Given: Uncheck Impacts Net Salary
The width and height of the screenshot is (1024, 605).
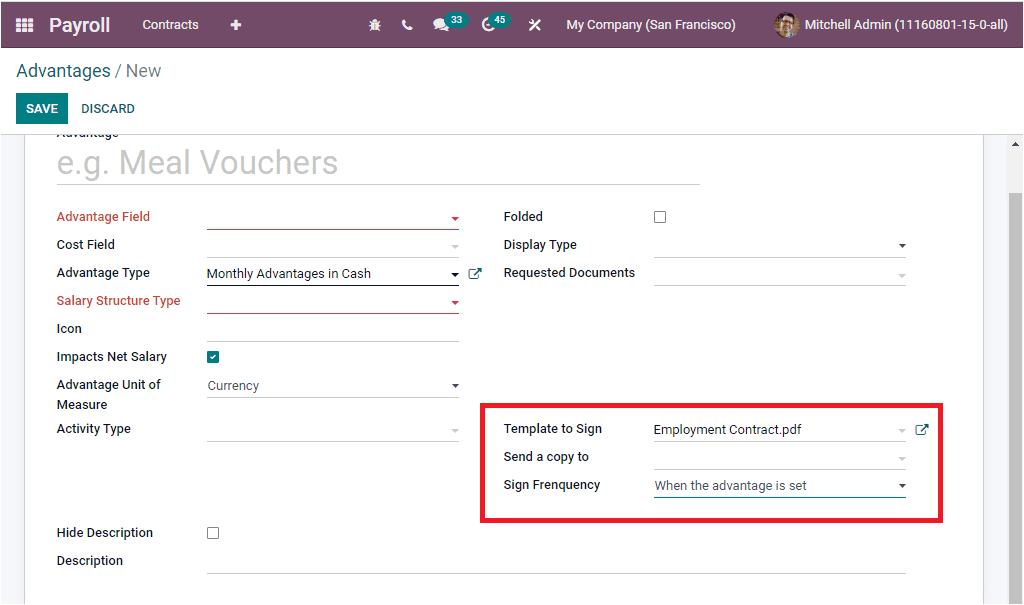Looking at the screenshot, I should [x=213, y=356].
